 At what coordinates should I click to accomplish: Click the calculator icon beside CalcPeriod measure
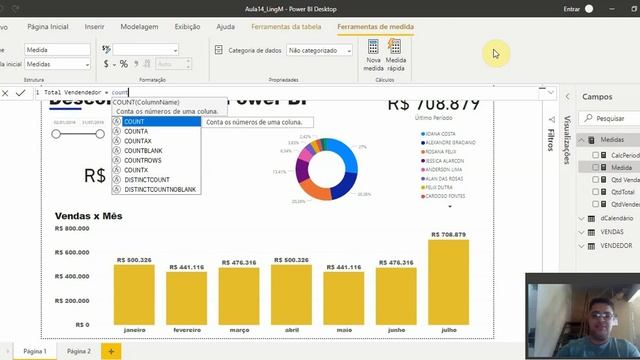click(604, 155)
